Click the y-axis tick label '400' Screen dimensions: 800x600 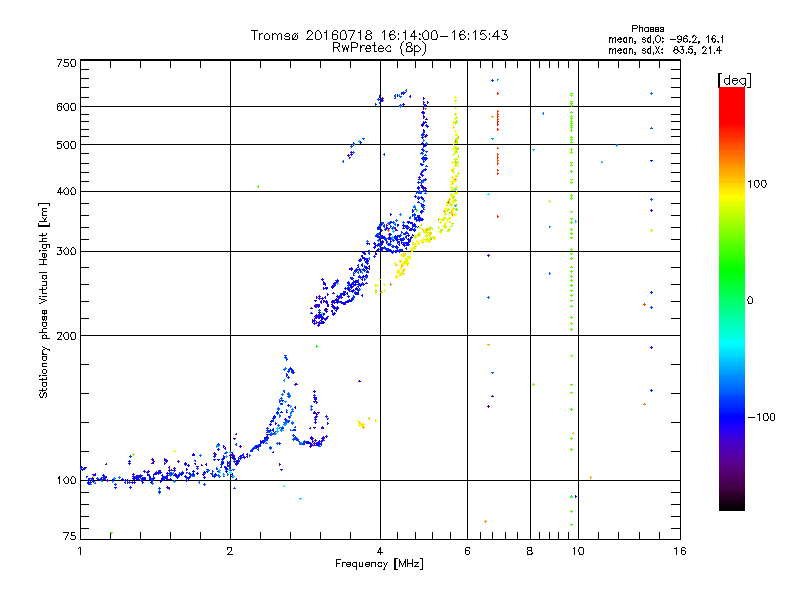coord(66,191)
